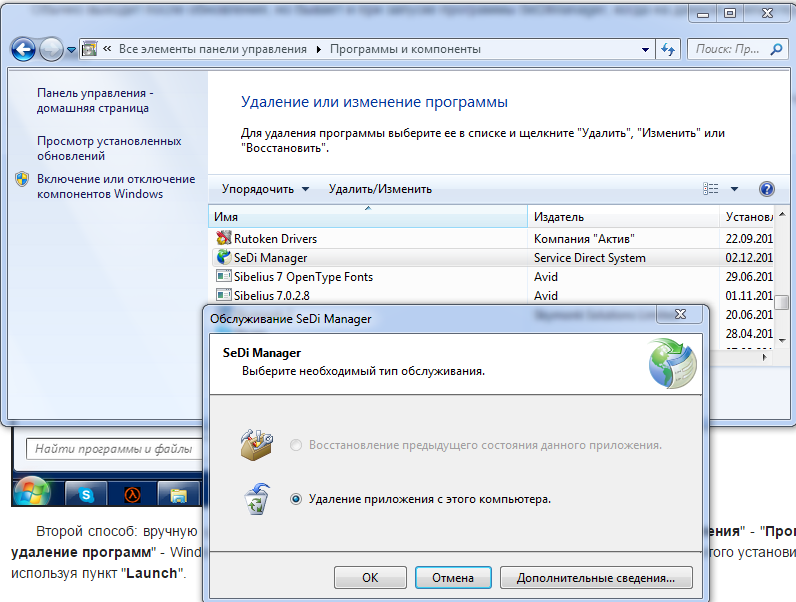Image resolution: width=796 pixels, height=602 pixels.
Task: Click the SeDi Manager globe icon in list
Action: 223,257
